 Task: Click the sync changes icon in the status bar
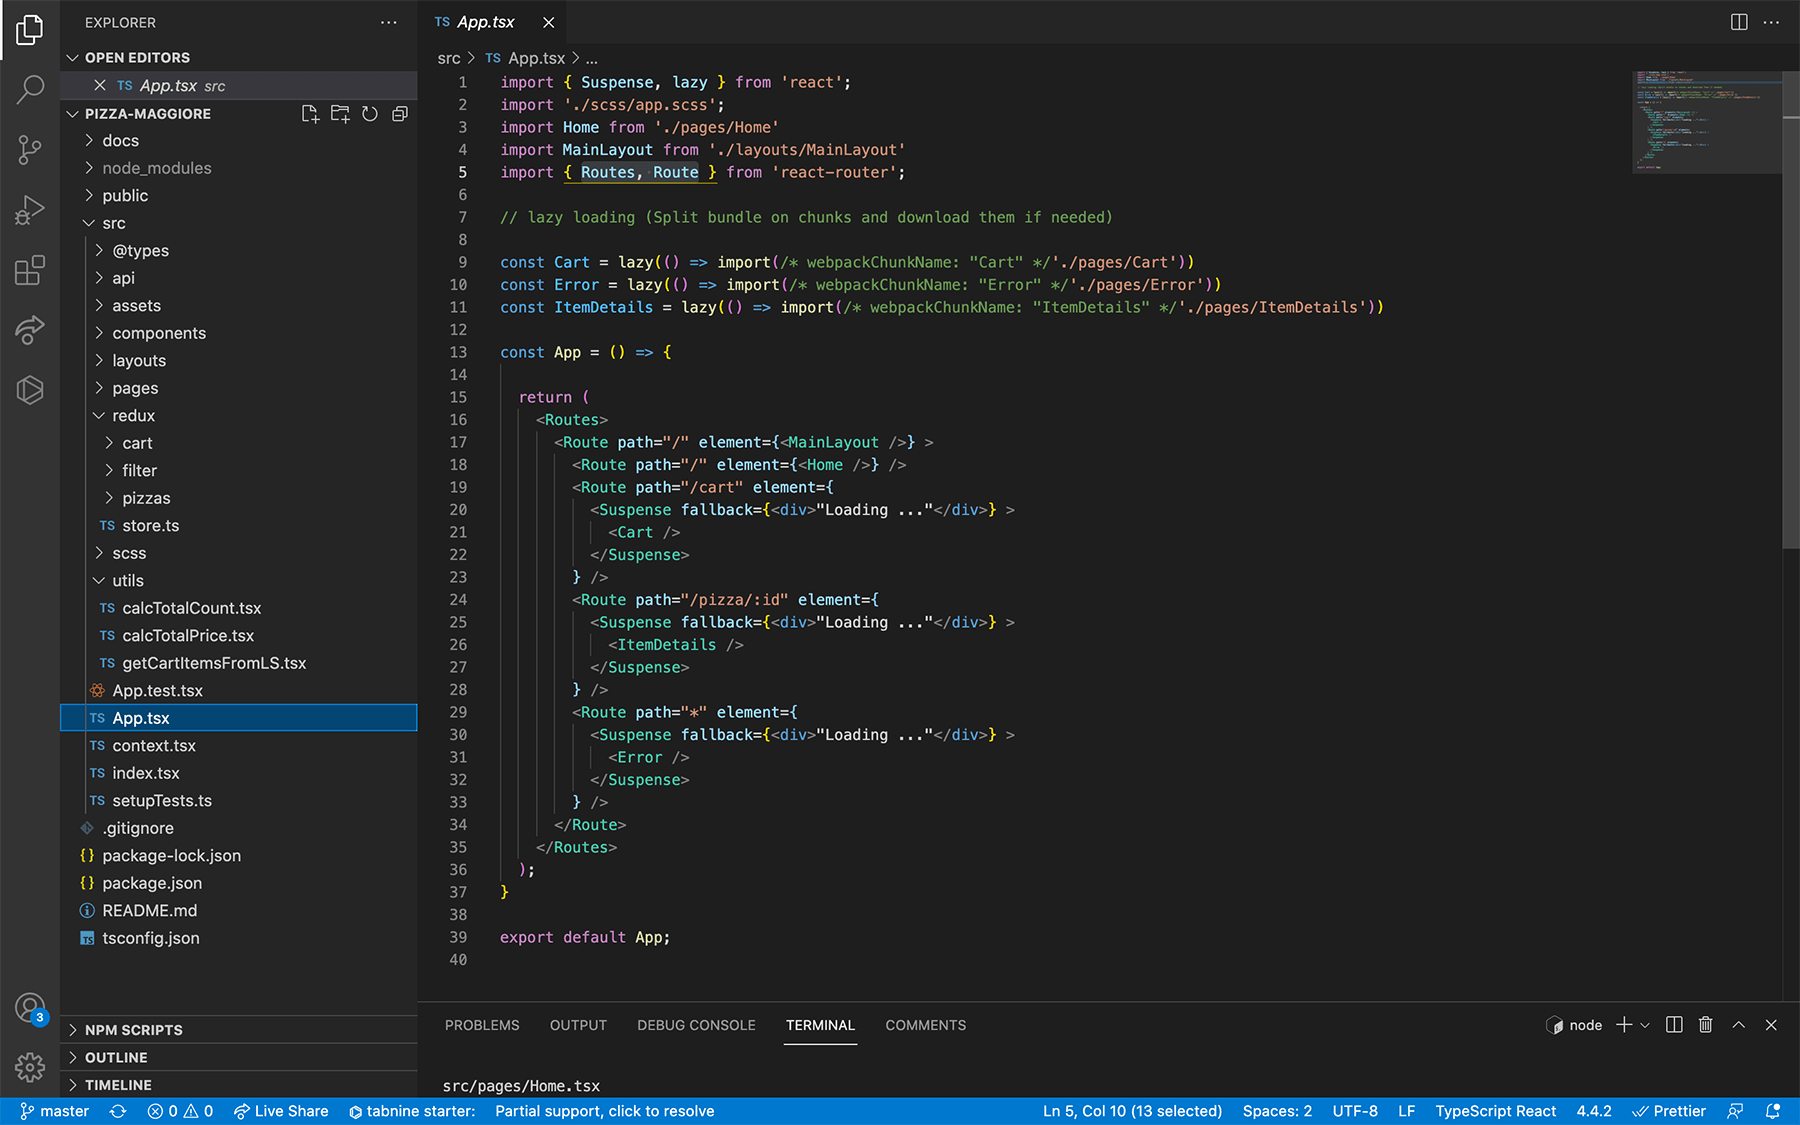point(118,1111)
